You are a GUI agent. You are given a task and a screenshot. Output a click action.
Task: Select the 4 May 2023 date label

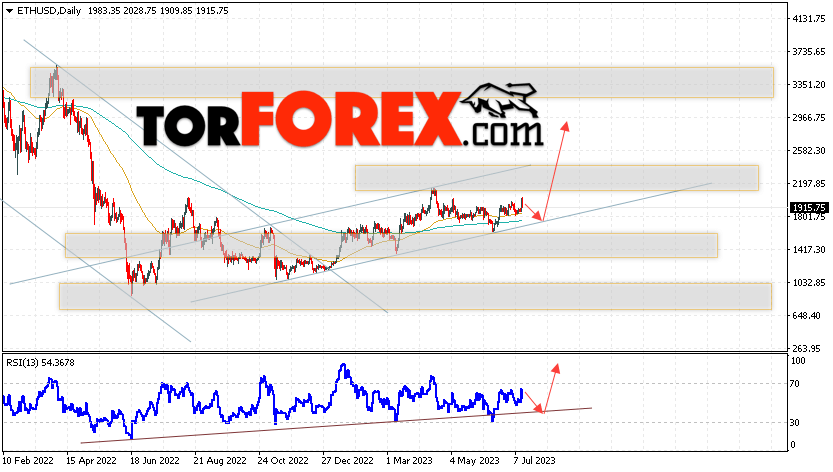[x=474, y=460]
